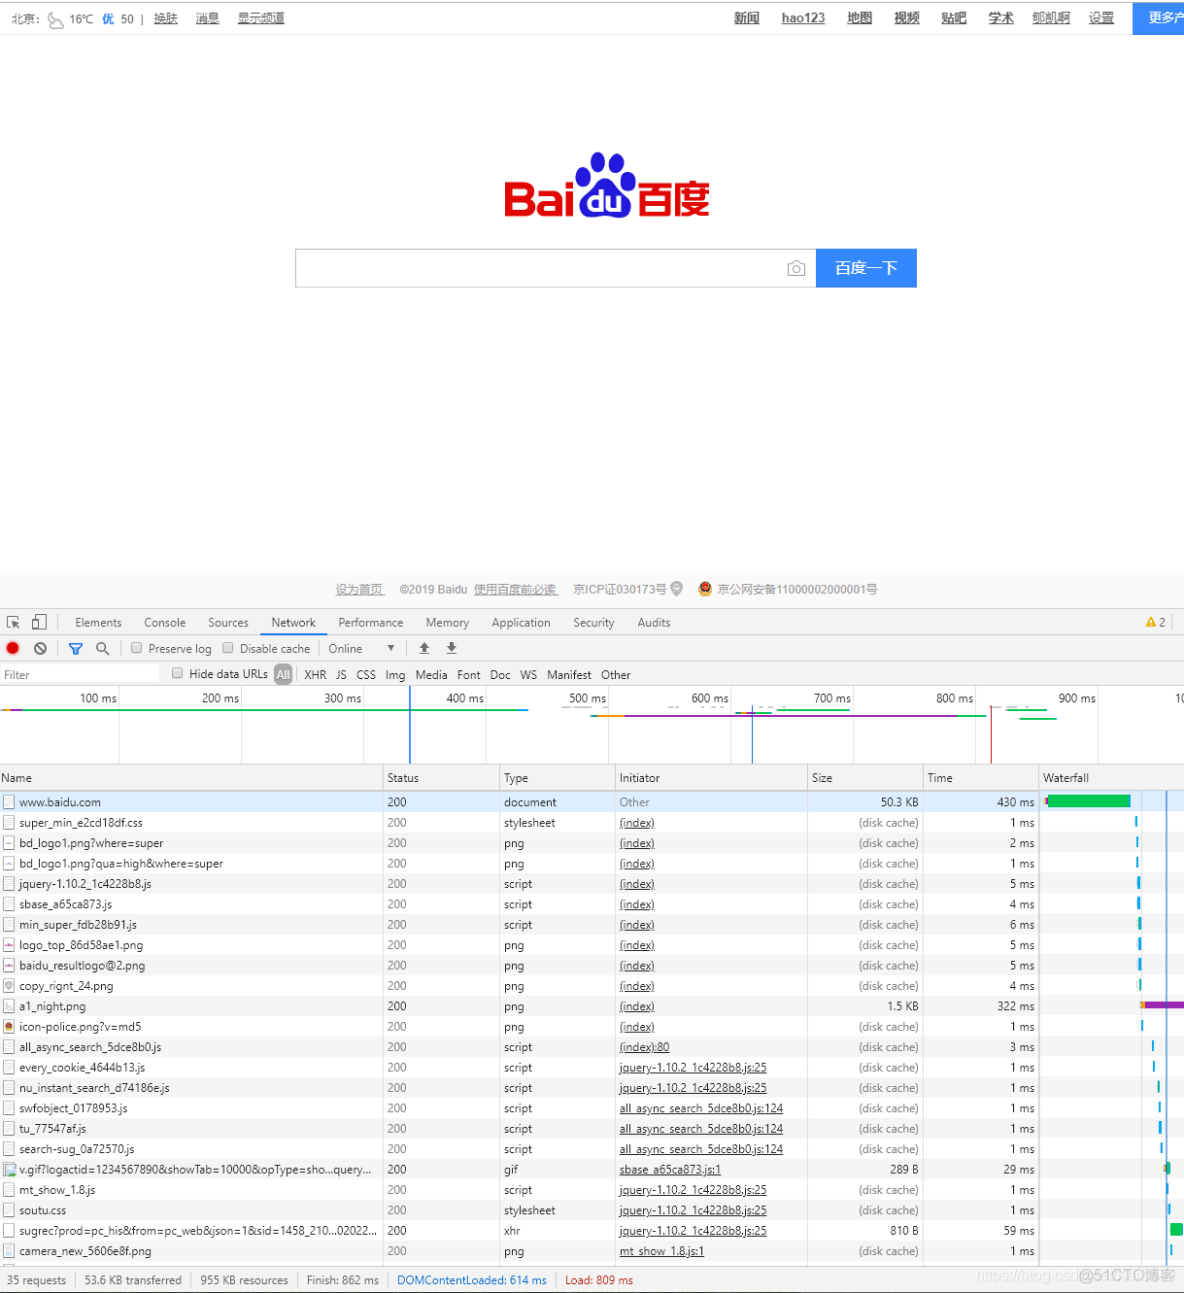
Task: Click the 设为首页 footer link
Action: tap(360, 590)
